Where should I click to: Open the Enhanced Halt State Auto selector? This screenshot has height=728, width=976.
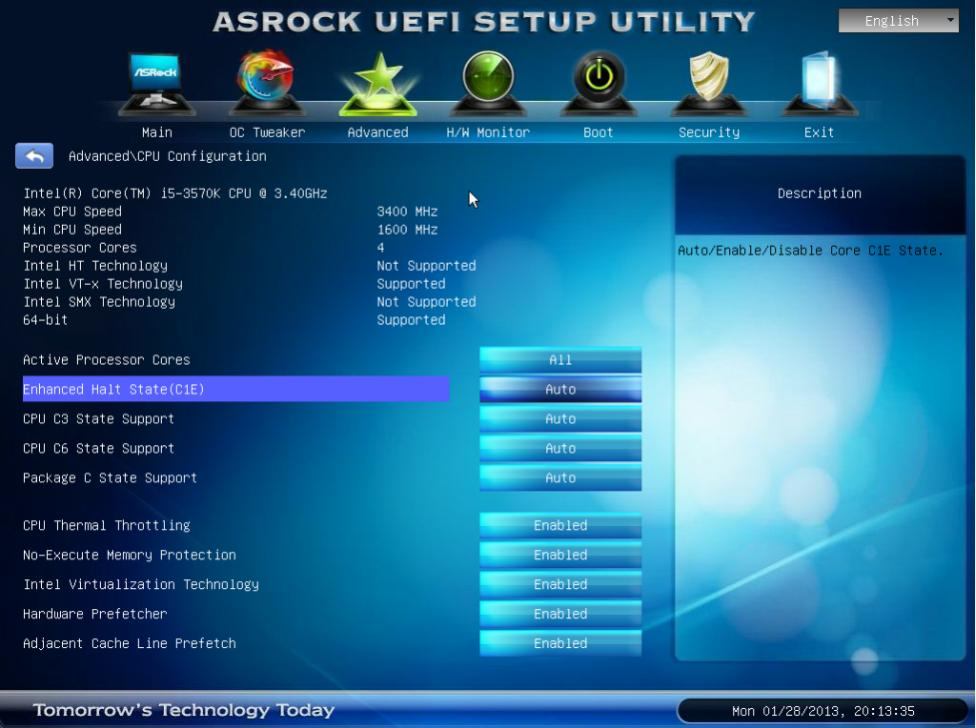[x=560, y=389]
